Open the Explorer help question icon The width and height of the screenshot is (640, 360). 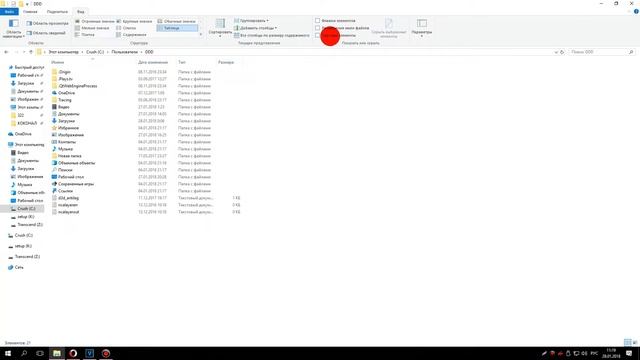coord(636,11)
